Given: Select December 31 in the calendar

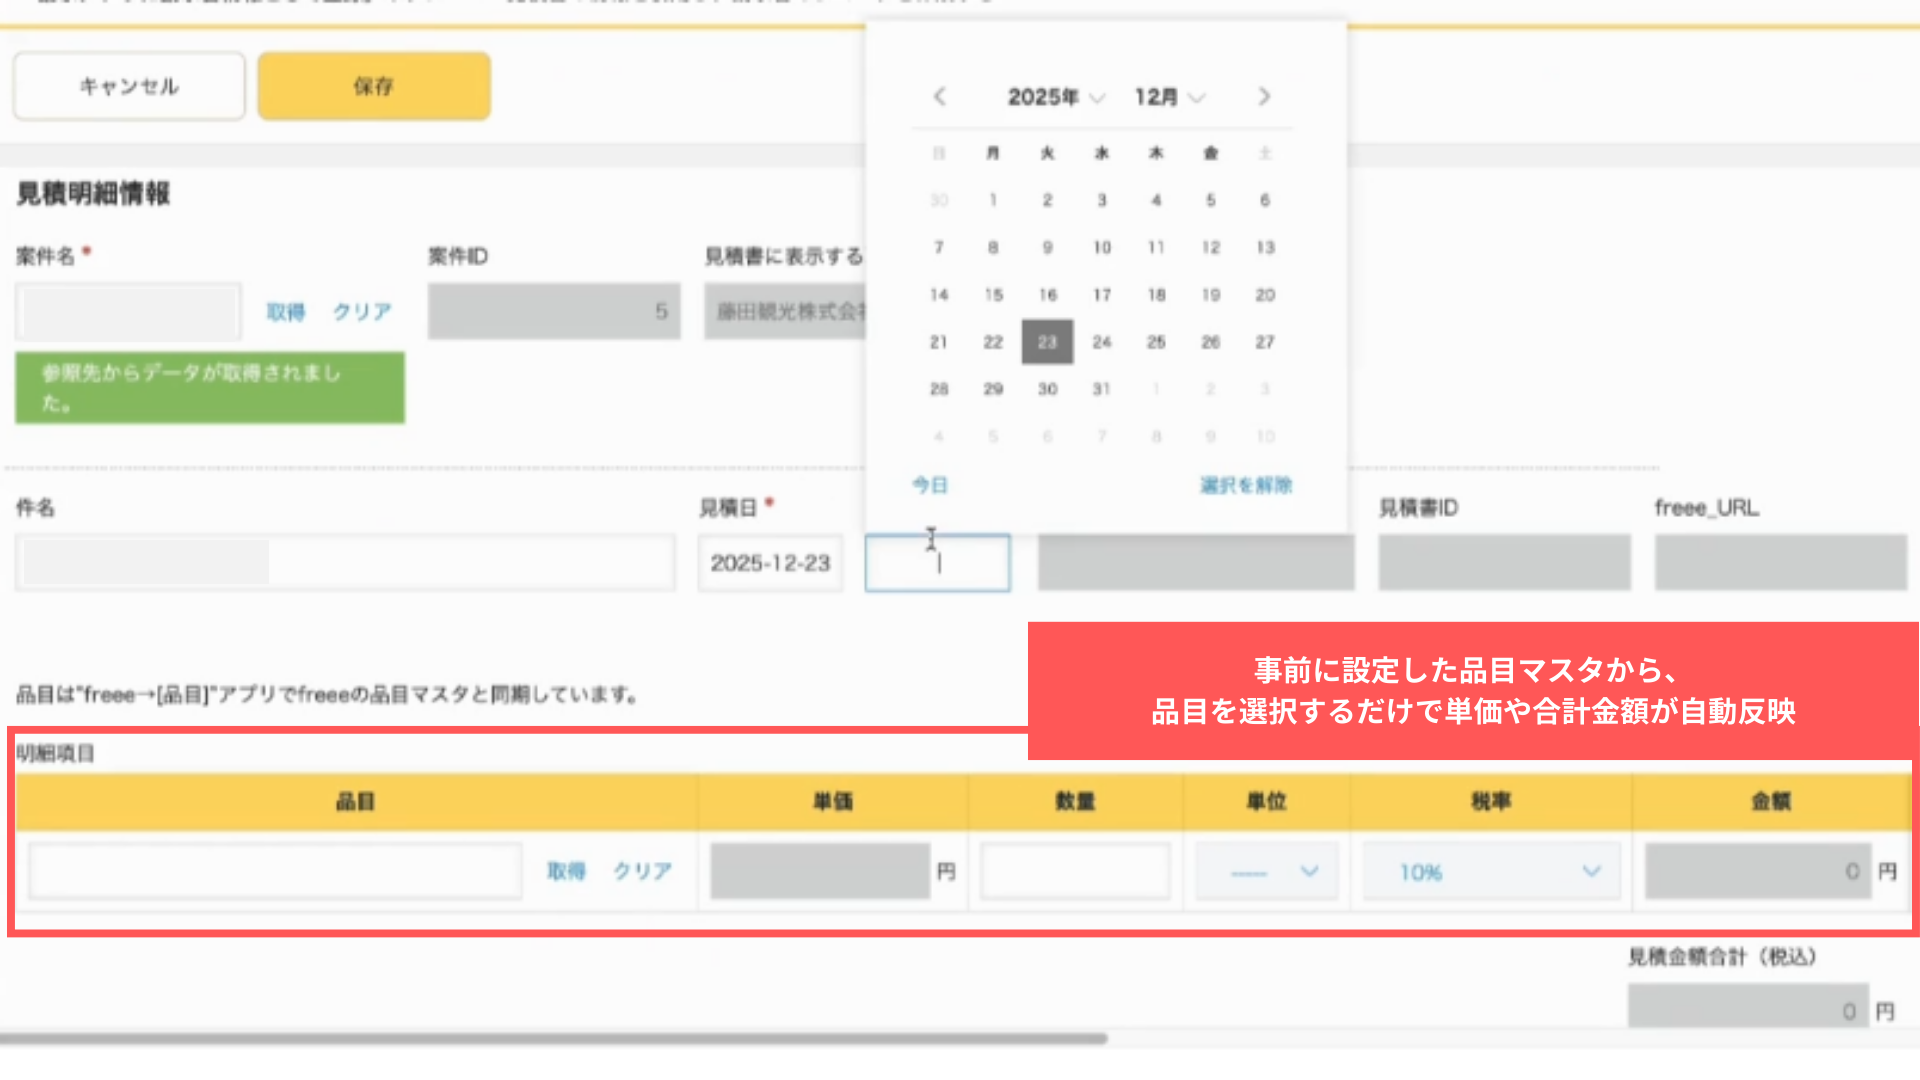Looking at the screenshot, I should tap(1101, 389).
